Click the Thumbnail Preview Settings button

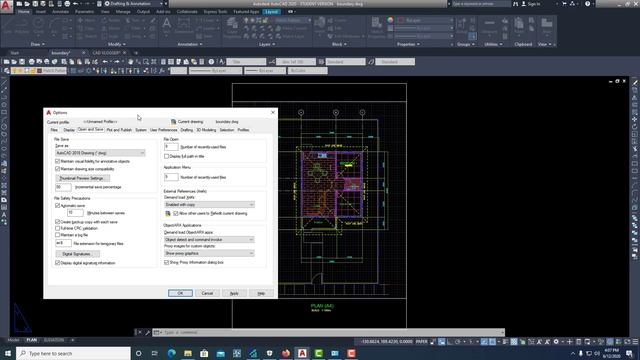tap(82, 178)
